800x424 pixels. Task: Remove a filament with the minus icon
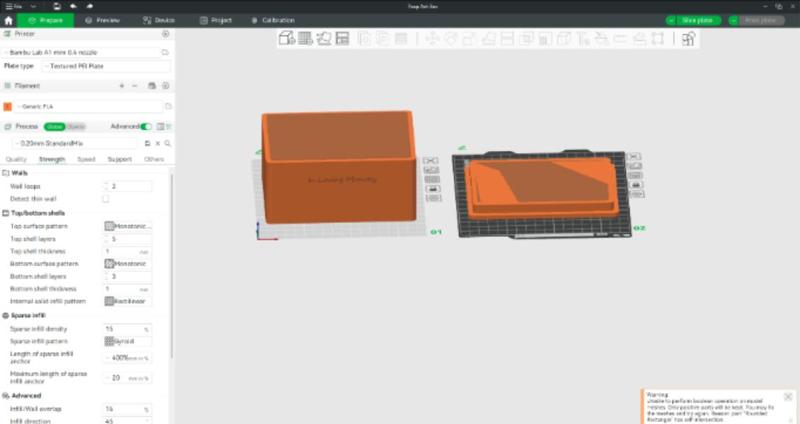135,86
